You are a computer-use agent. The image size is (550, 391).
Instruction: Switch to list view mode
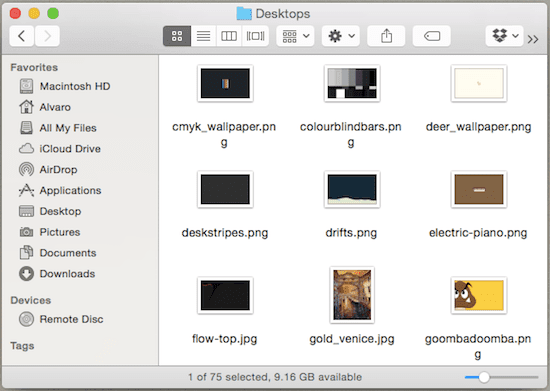click(204, 36)
